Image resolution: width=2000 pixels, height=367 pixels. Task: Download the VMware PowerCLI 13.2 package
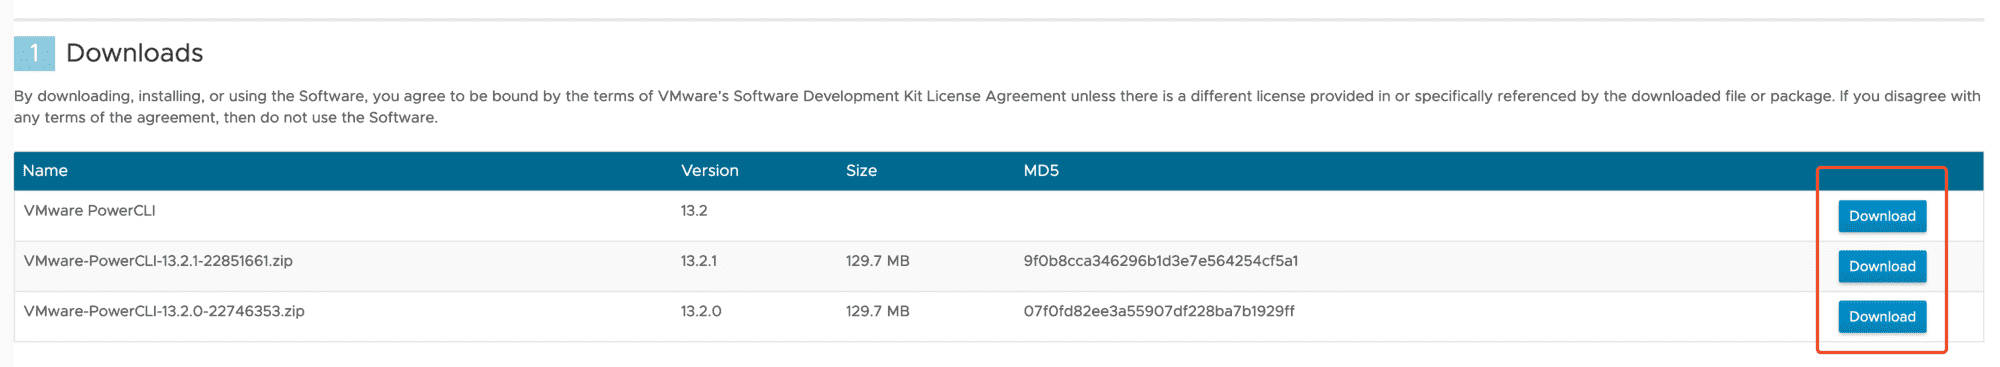pos(1882,216)
